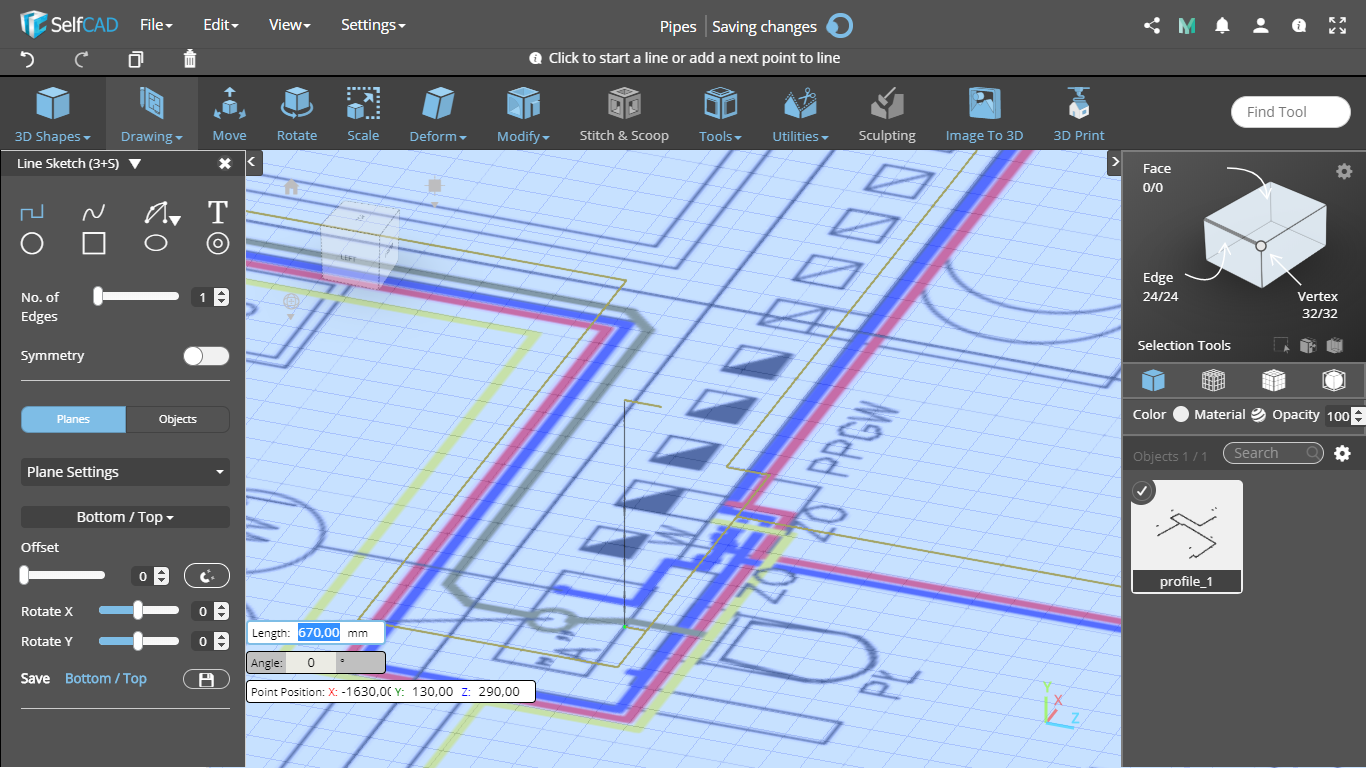
Task: Click the Undo arrow icon
Action: click(28, 59)
